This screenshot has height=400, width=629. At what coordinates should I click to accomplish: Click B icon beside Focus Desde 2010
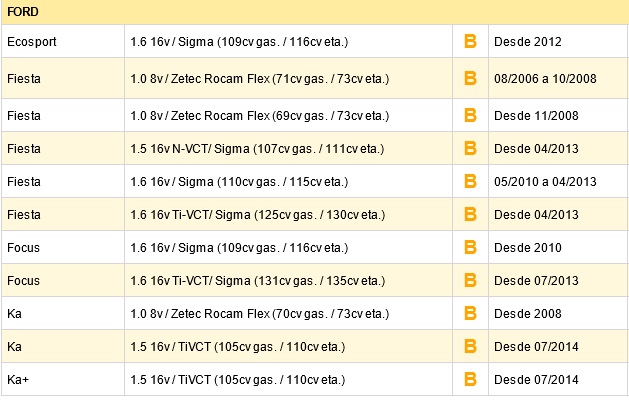(470, 248)
